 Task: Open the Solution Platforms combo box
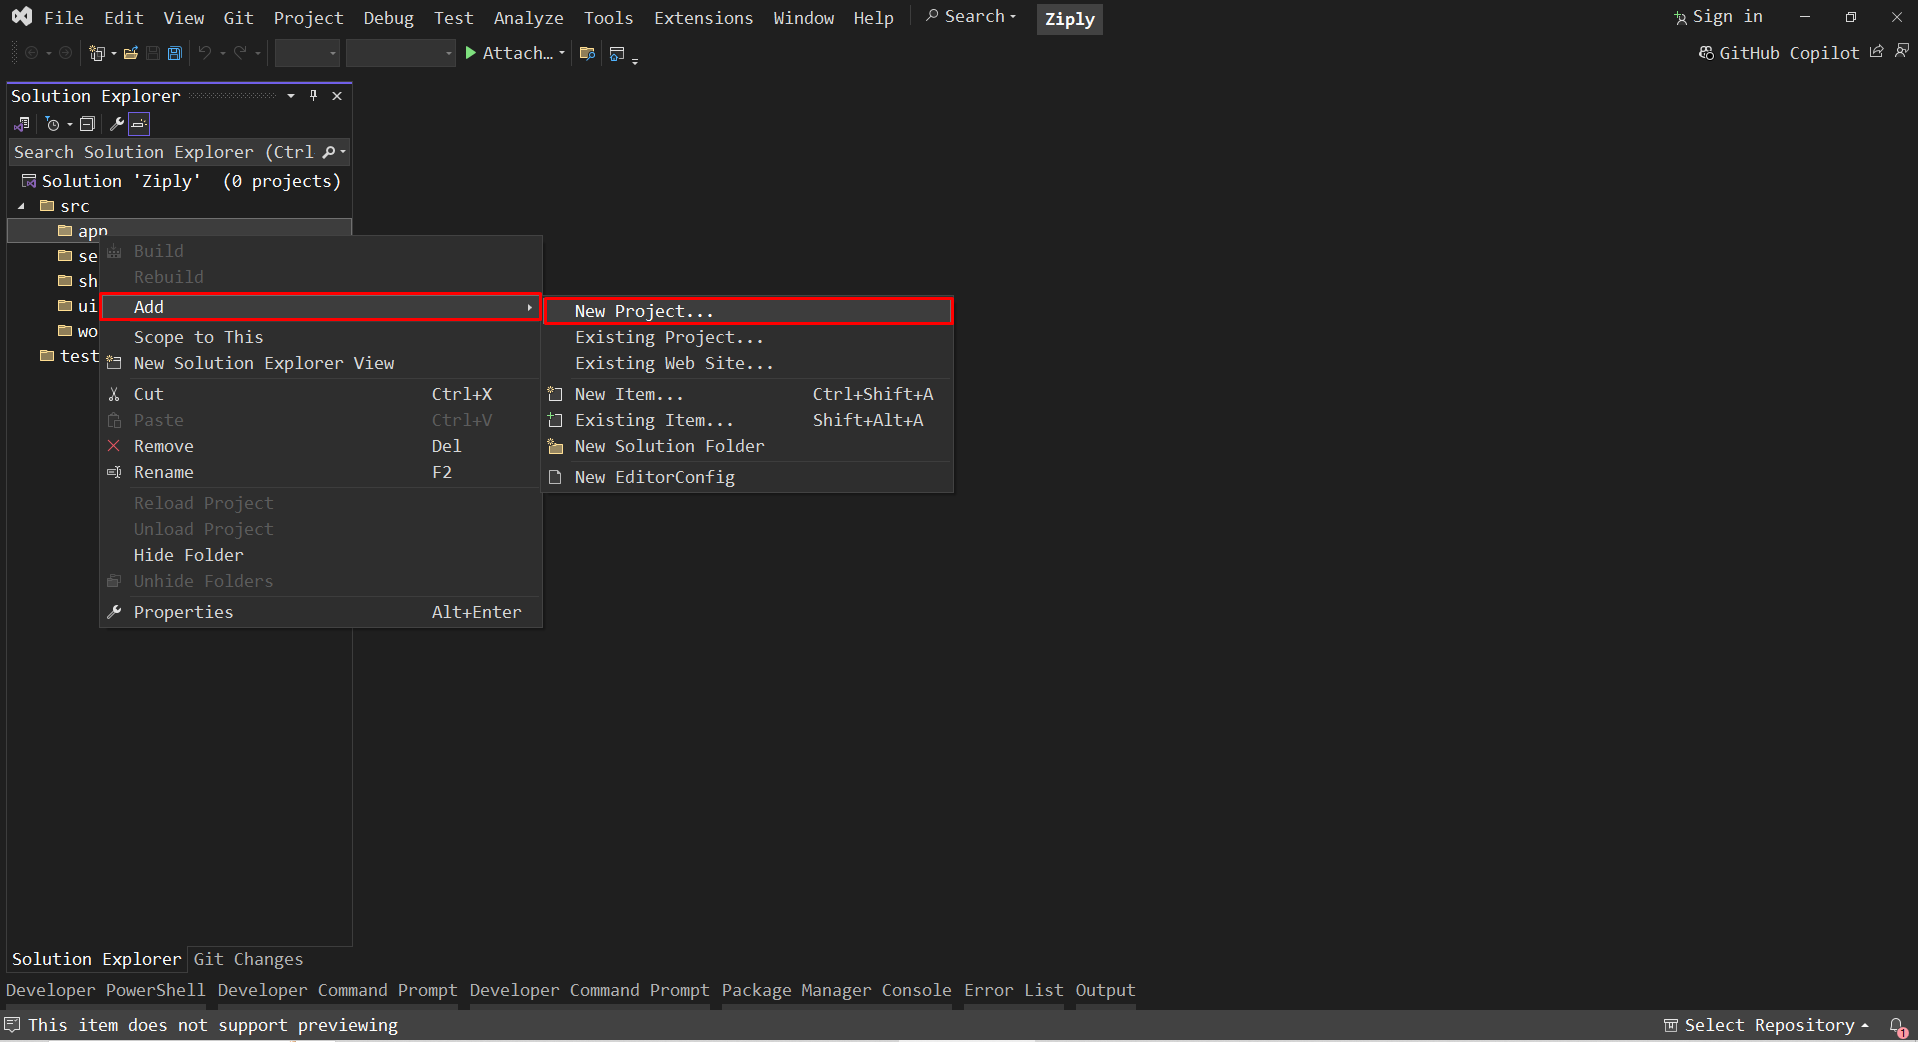(401, 53)
